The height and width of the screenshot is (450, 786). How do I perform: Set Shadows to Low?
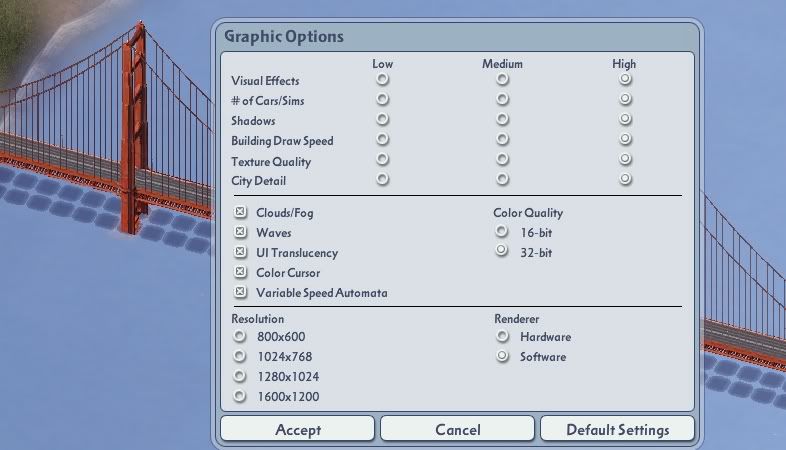point(382,119)
